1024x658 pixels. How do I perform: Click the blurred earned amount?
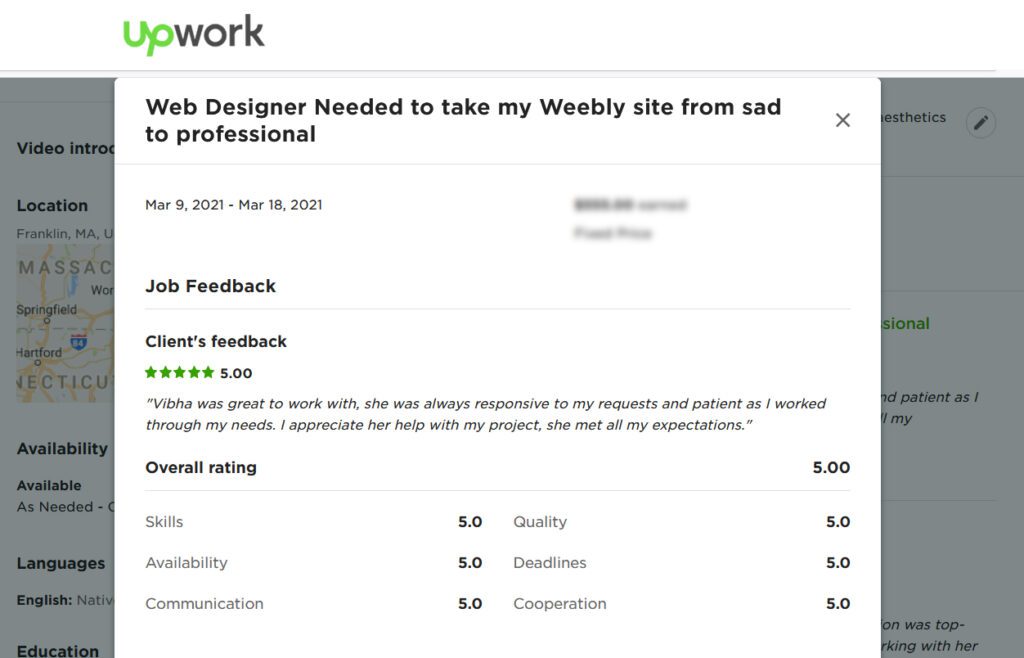(630, 205)
